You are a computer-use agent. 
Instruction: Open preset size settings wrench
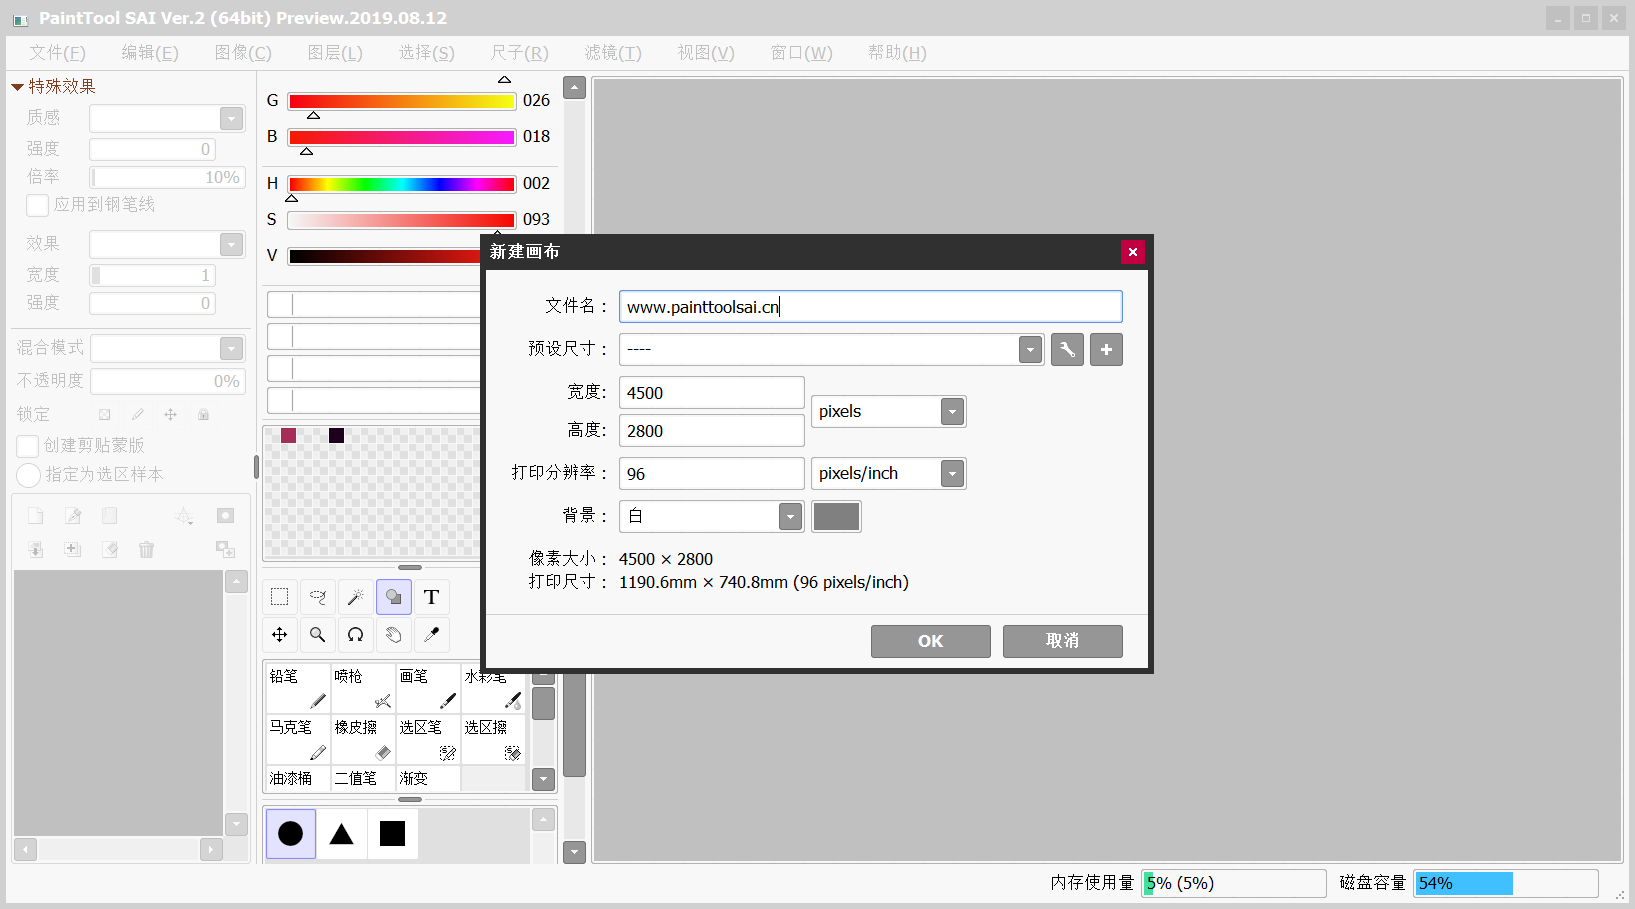(x=1067, y=350)
